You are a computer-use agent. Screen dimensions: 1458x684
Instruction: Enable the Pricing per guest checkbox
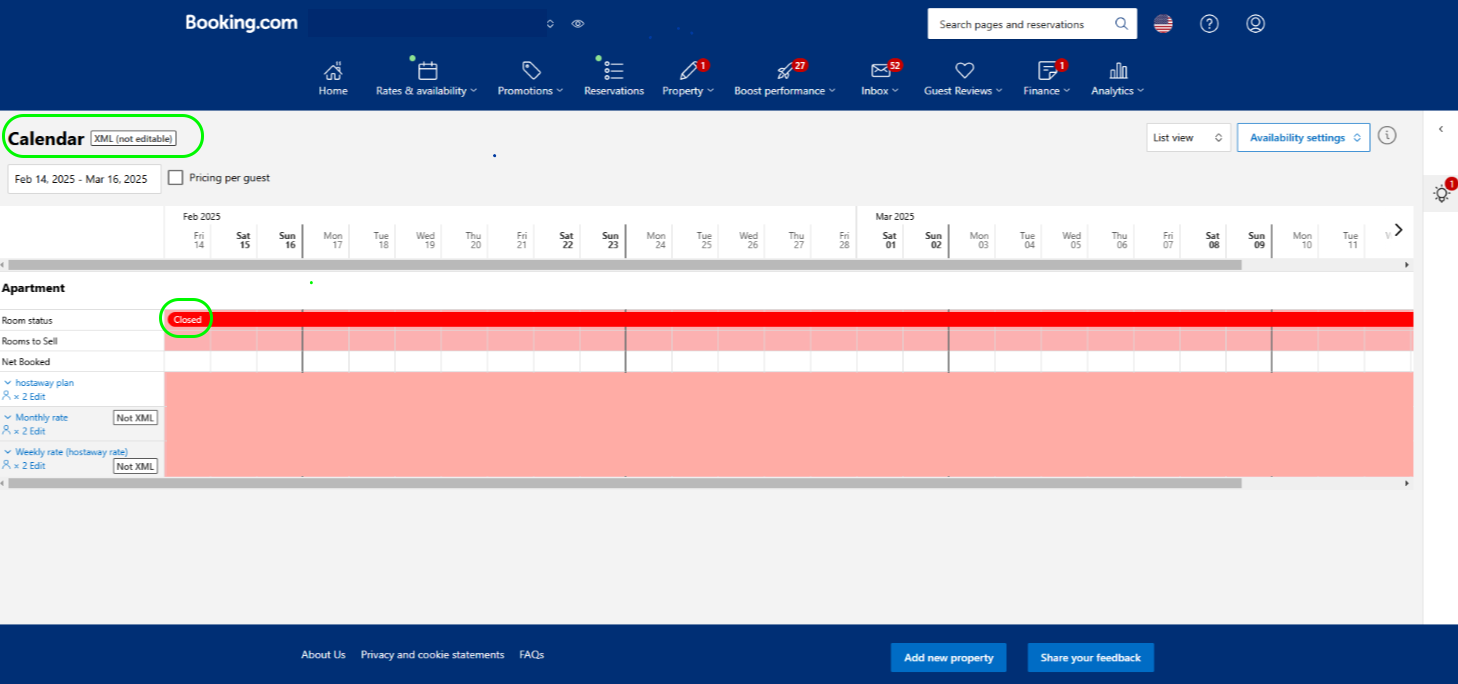pyautogui.click(x=176, y=178)
